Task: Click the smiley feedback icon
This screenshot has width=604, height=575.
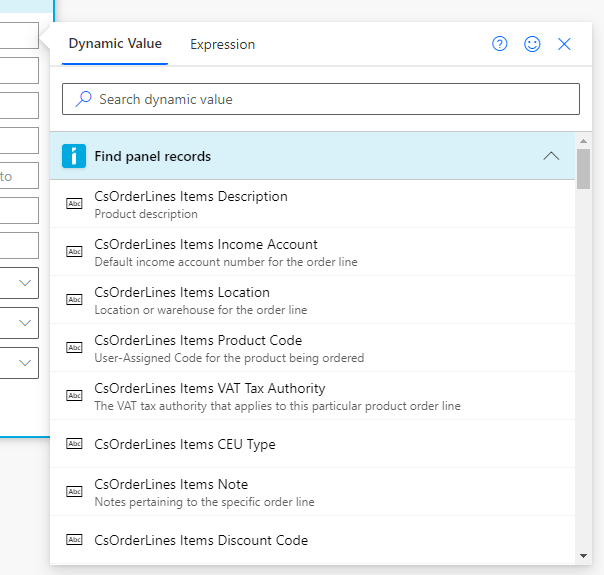Action: pyautogui.click(x=532, y=44)
